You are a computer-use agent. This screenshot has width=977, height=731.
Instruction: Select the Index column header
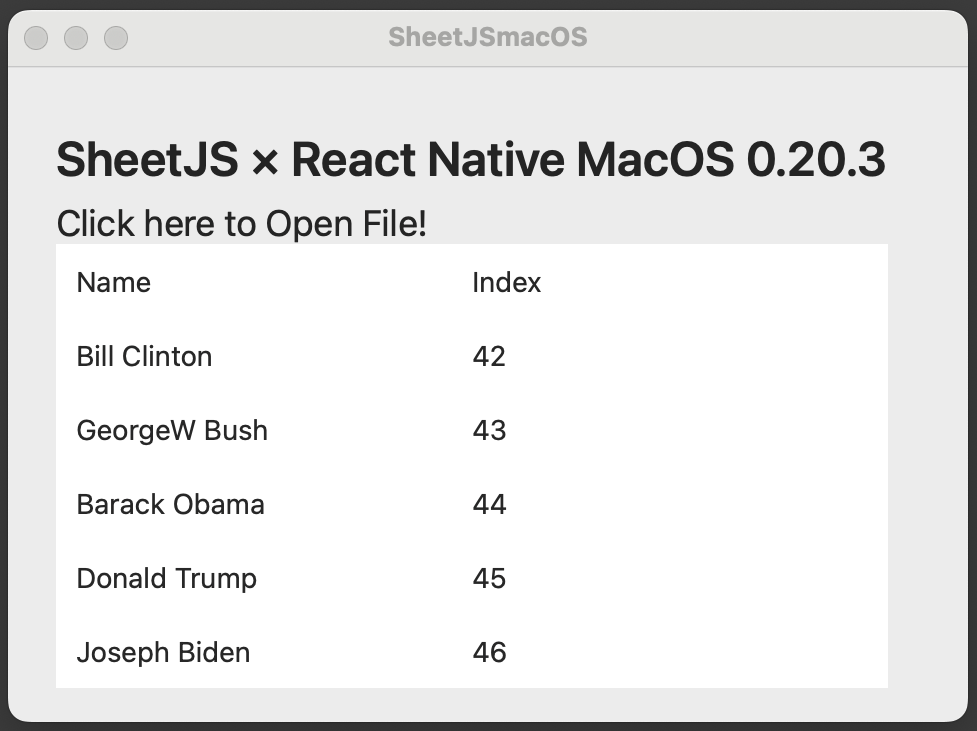tap(506, 283)
